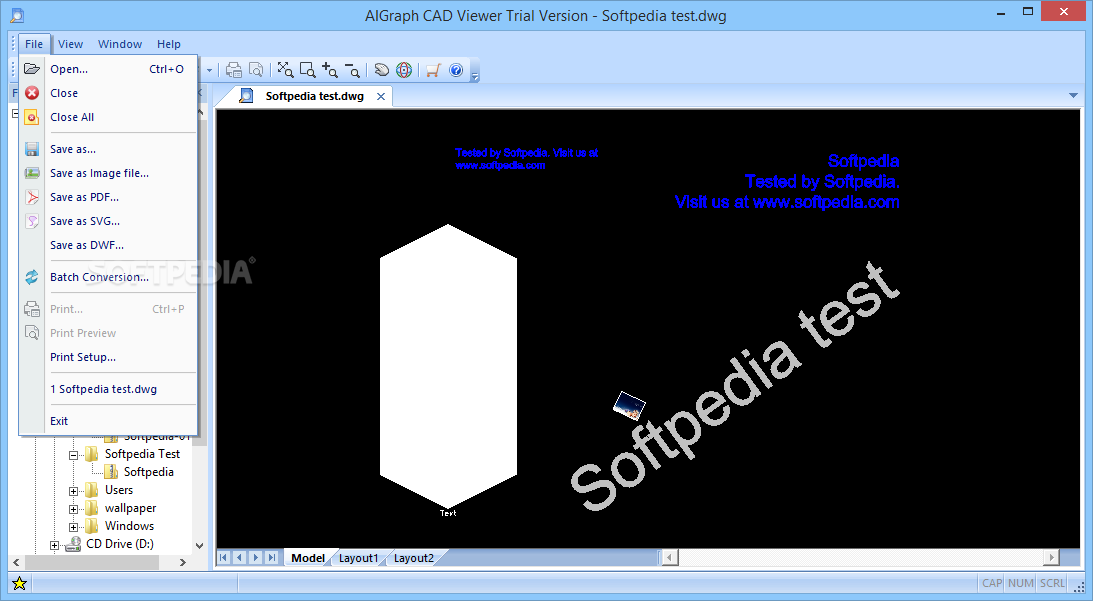1093x601 pixels.
Task: Click folder panel scroll down arrow
Action: (200, 546)
